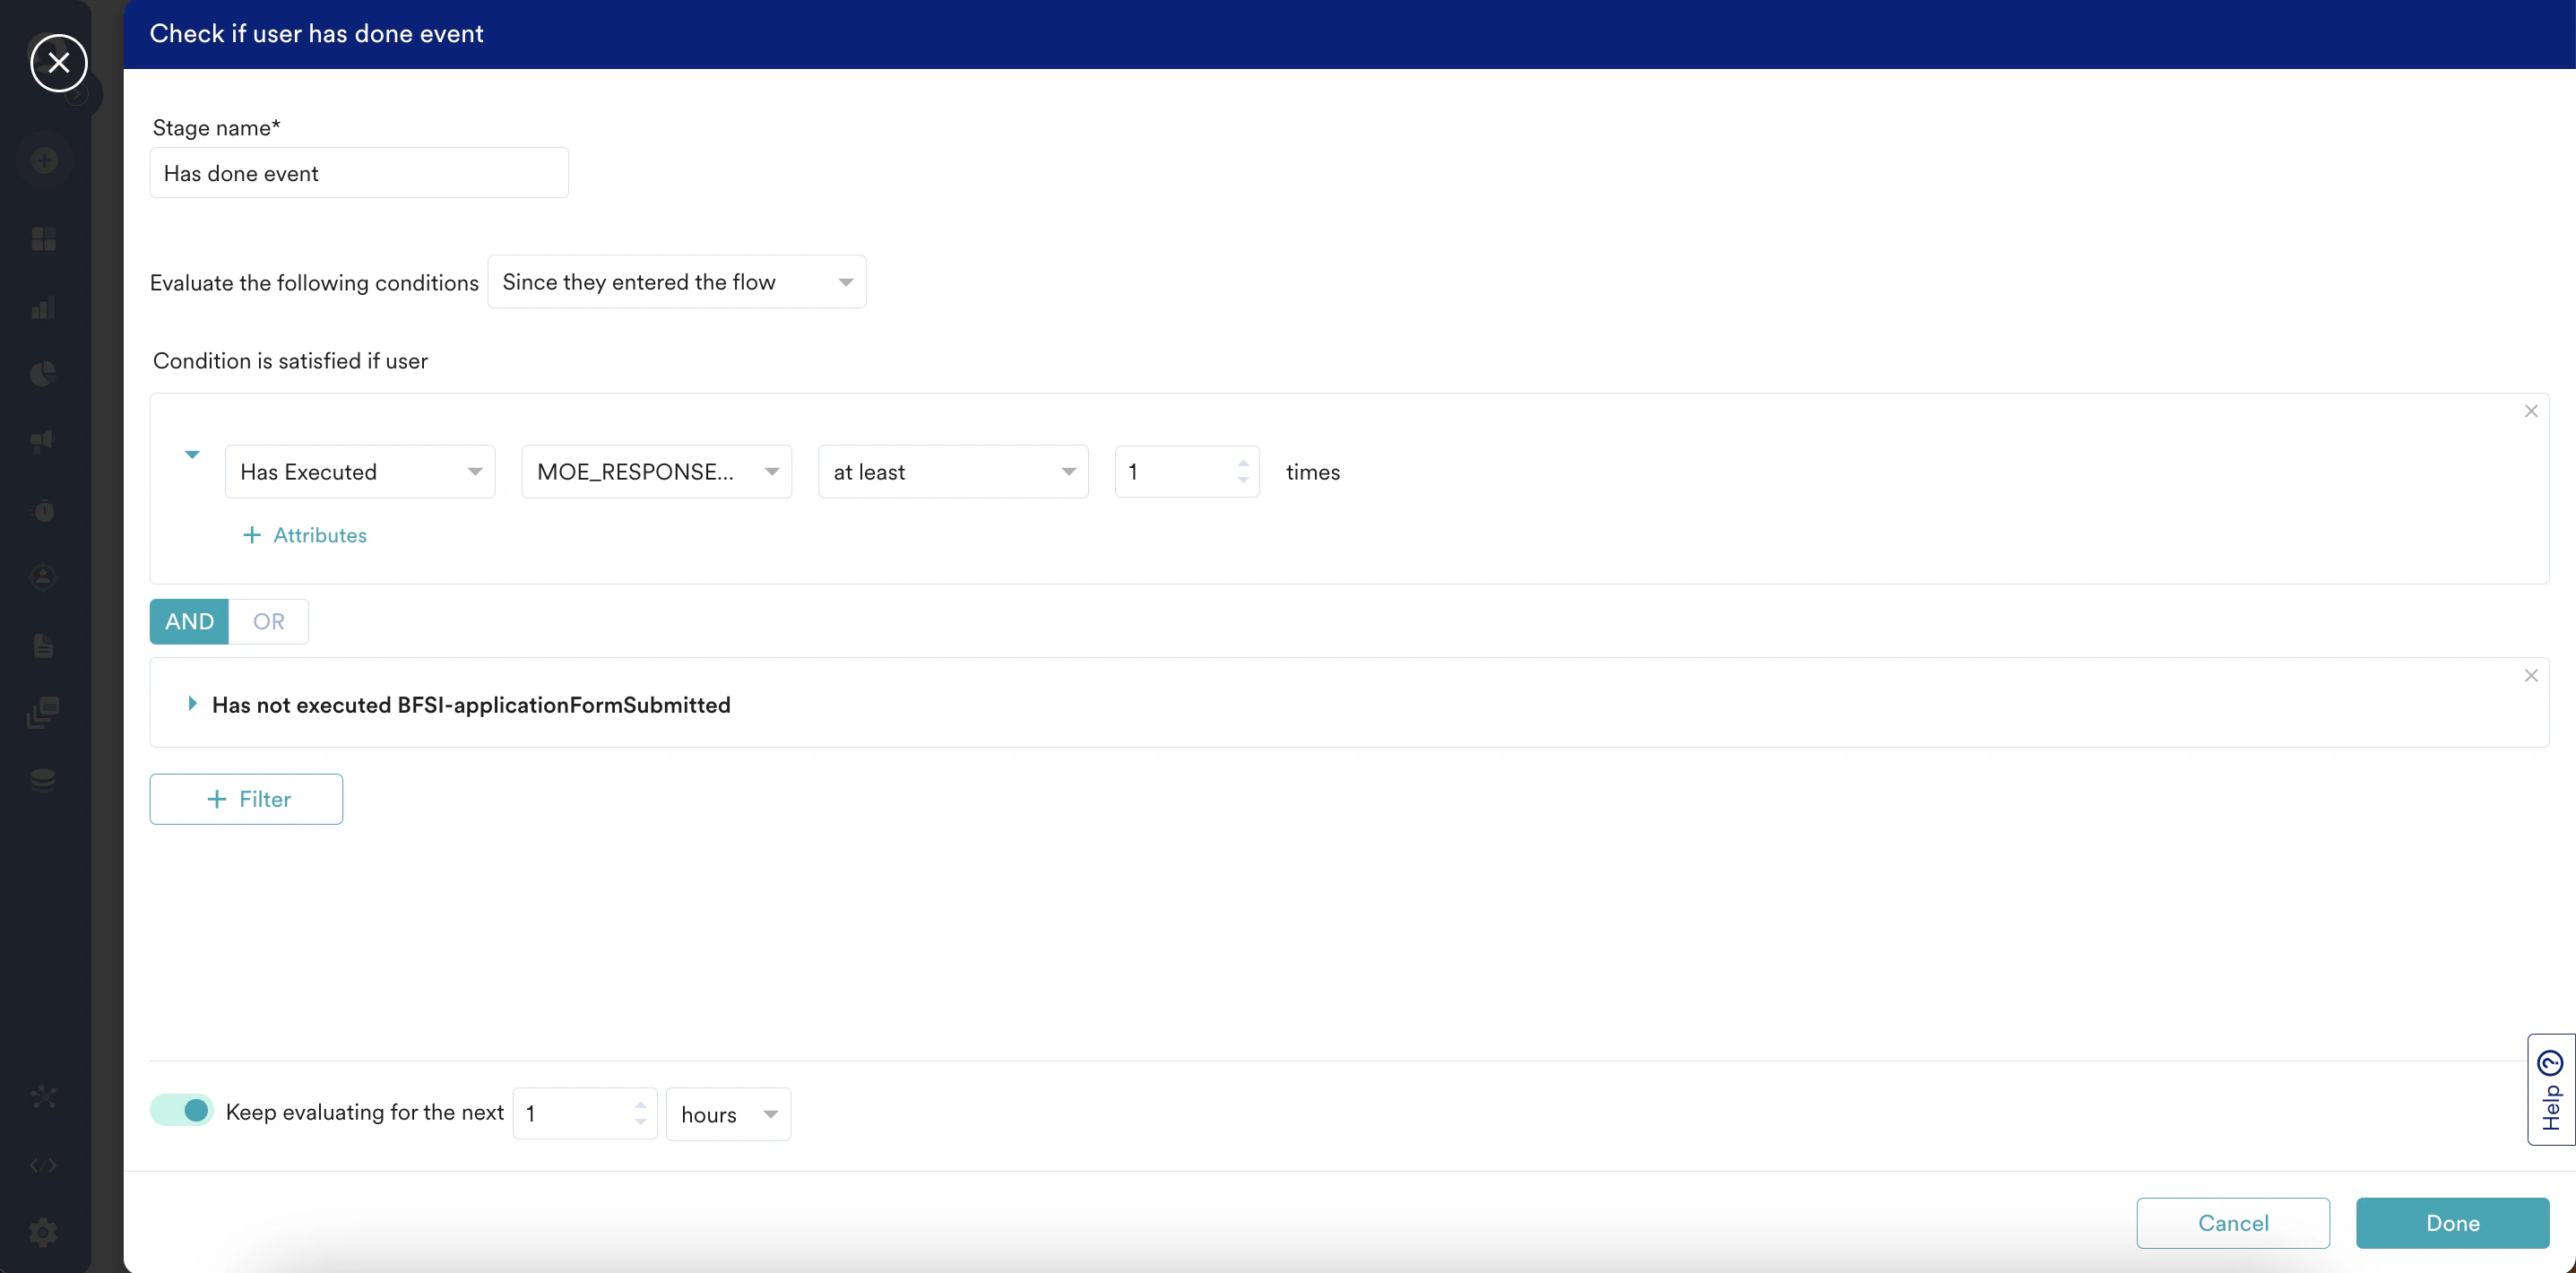Add a new Filter
The height and width of the screenshot is (1273, 2576).
(246, 799)
